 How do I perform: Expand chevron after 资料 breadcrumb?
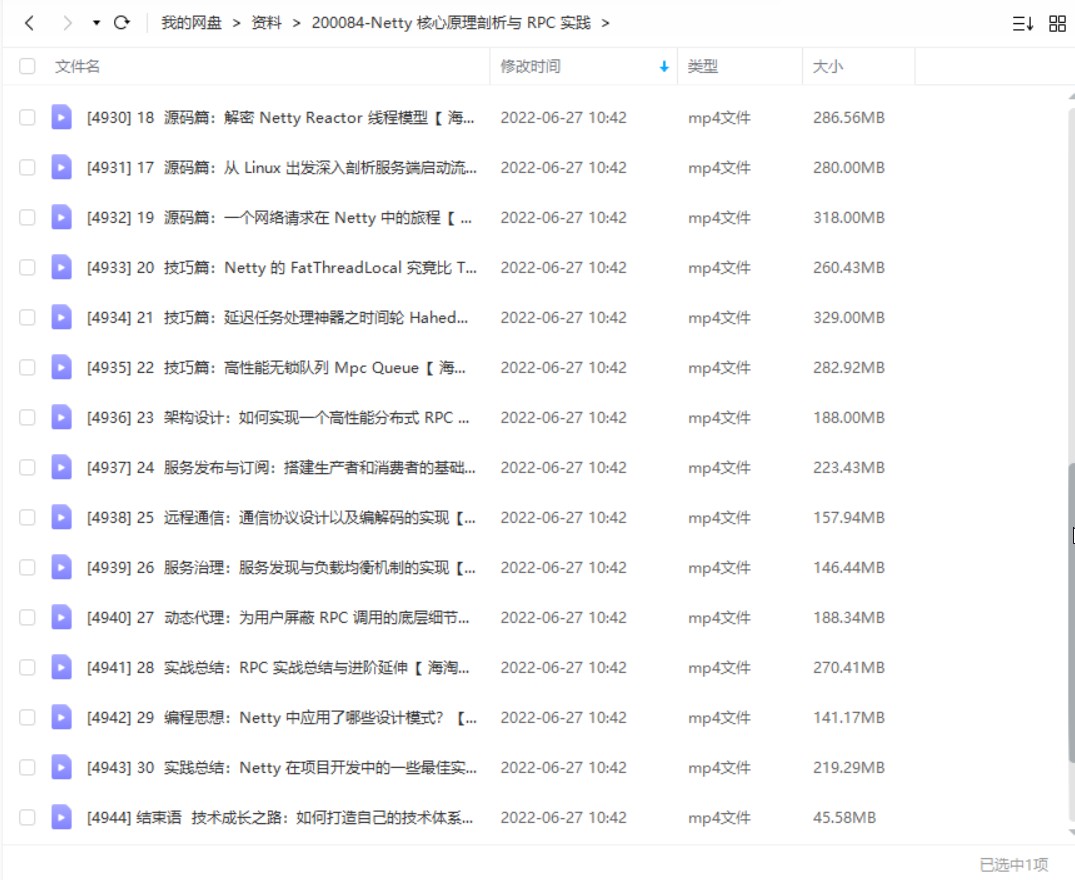pos(296,23)
